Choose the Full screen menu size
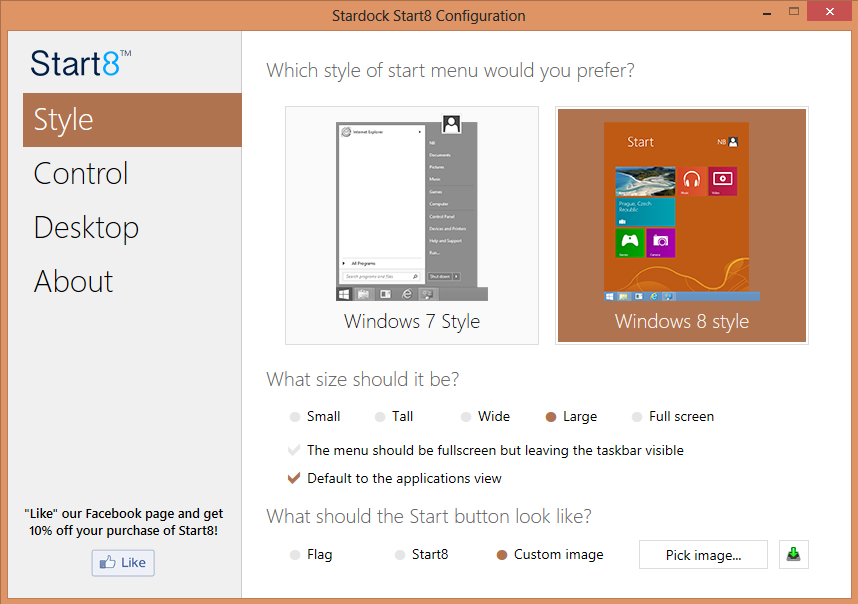The height and width of the screenshot is (604, 858). (637, 416)
